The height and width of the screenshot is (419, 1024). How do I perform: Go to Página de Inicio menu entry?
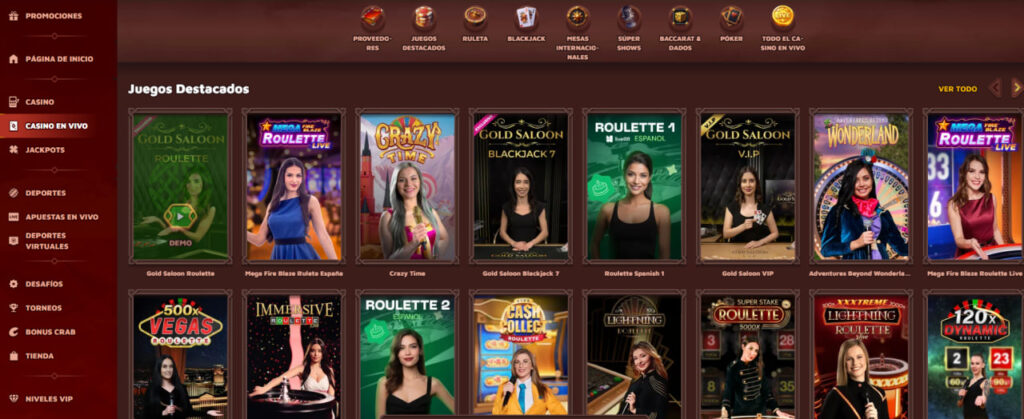click(x=59, y=59)
